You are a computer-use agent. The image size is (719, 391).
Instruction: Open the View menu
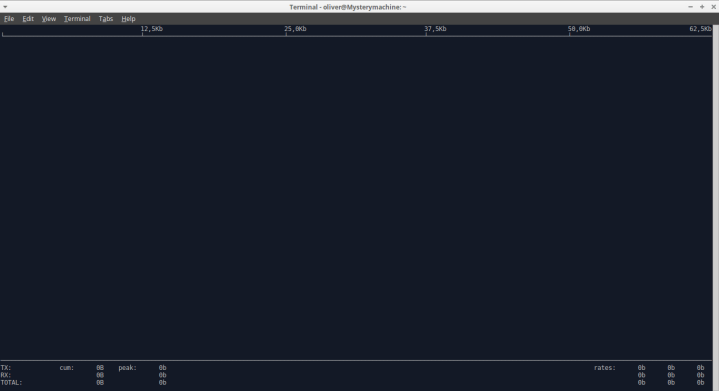(49, 19)
